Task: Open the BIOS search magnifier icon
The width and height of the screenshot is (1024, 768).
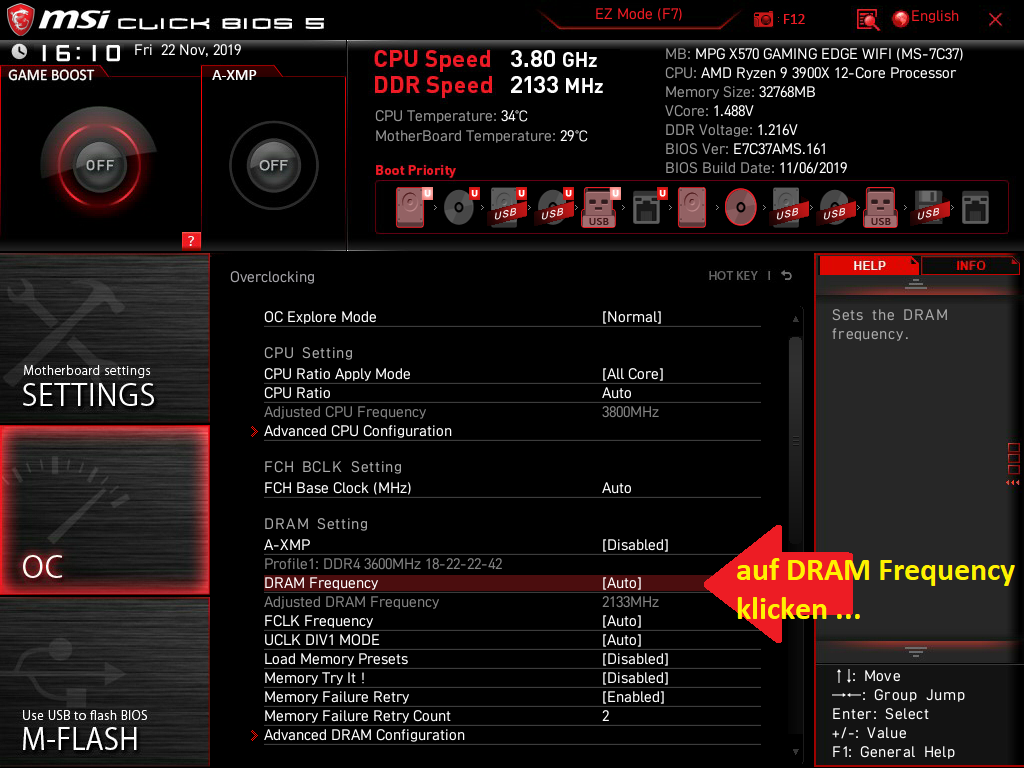Action: [x=867, y=20]
